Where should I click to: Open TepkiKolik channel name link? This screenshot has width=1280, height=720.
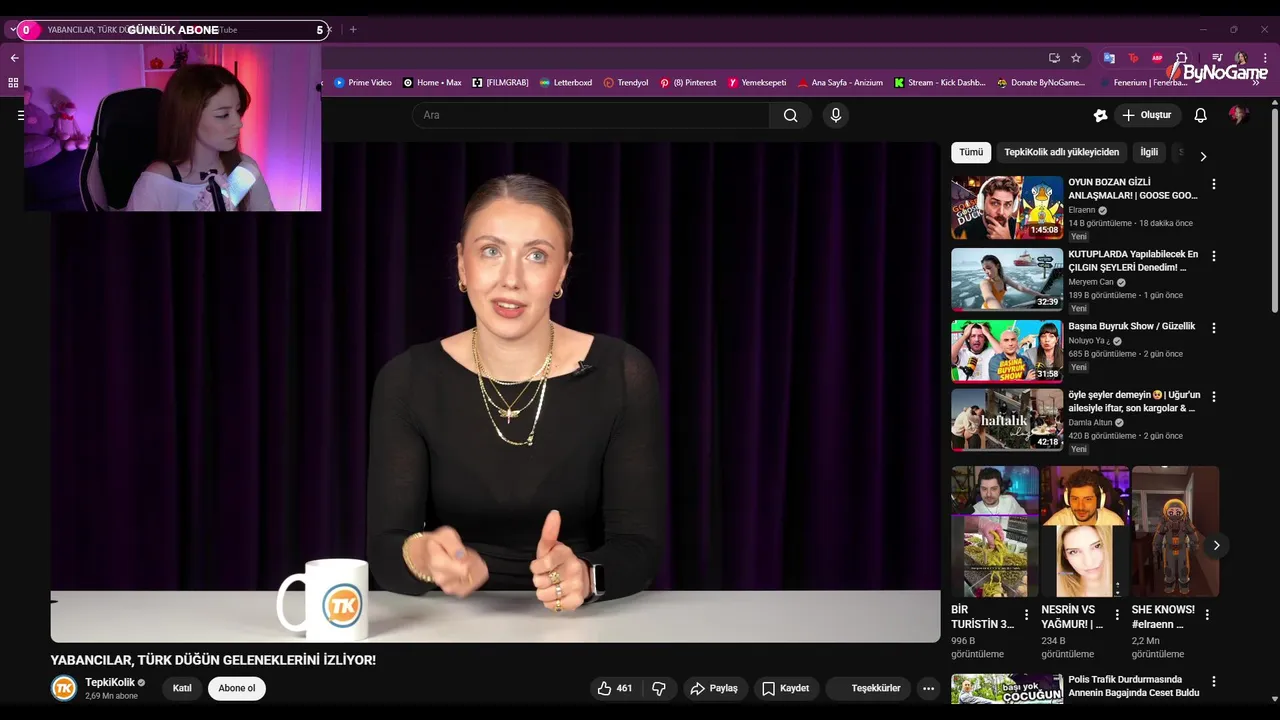pyautogui.click(x=110, y=682)
